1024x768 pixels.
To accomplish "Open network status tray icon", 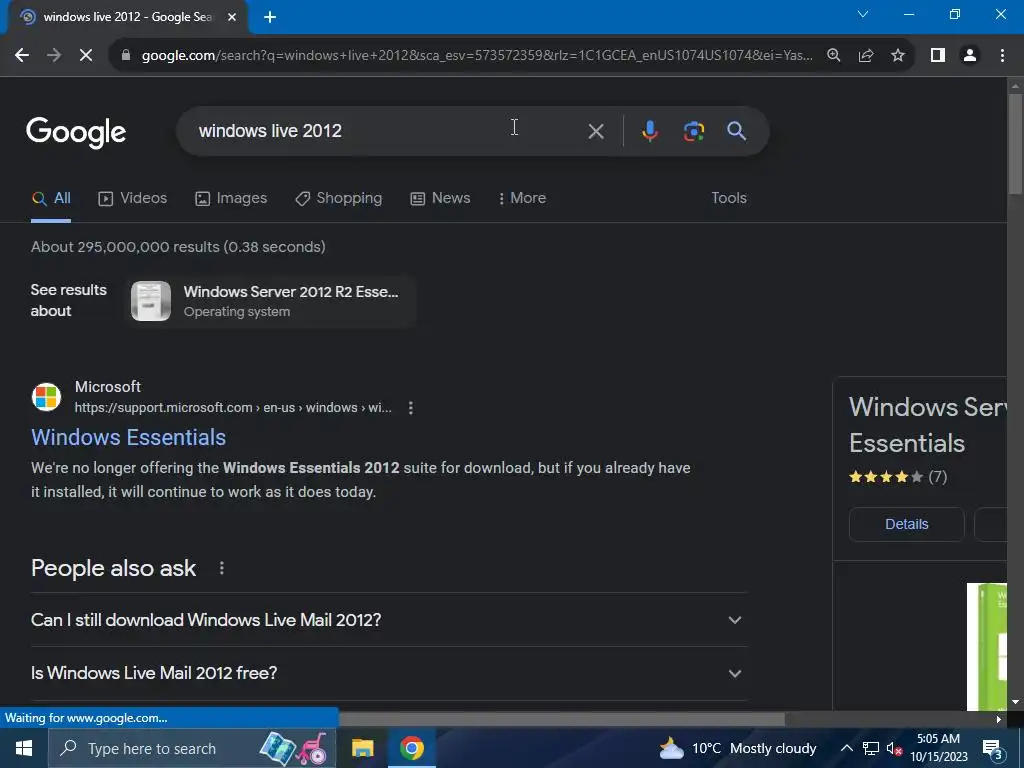I will tap(871, 748).
